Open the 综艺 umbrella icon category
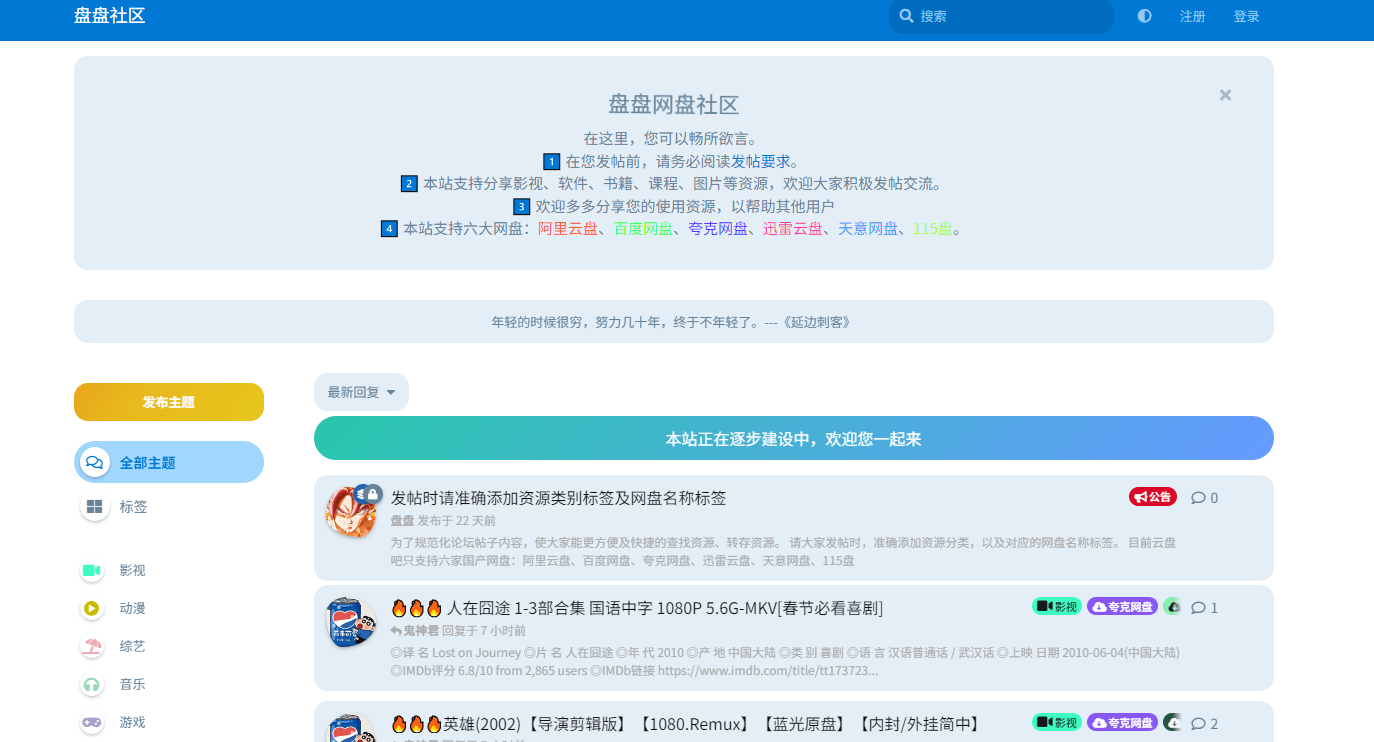 (x=92, y=646)
